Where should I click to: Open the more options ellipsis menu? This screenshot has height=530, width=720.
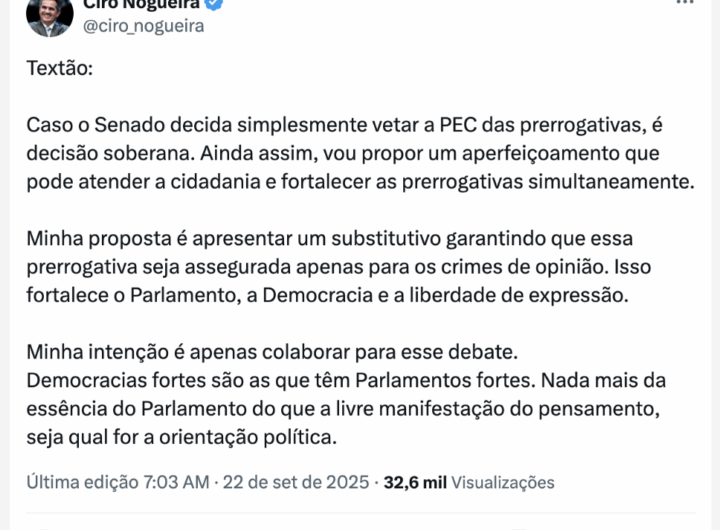(x=685, y=3)
